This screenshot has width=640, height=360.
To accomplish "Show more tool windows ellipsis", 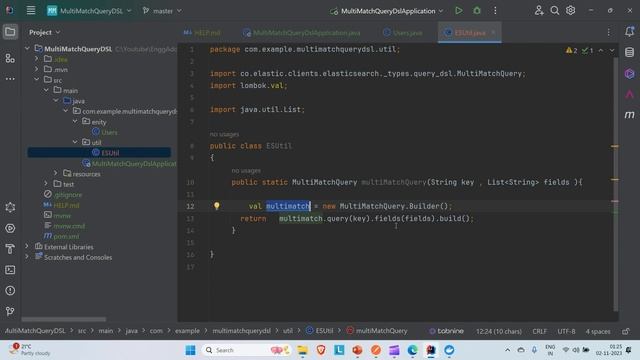I will [x=10, y=79].
